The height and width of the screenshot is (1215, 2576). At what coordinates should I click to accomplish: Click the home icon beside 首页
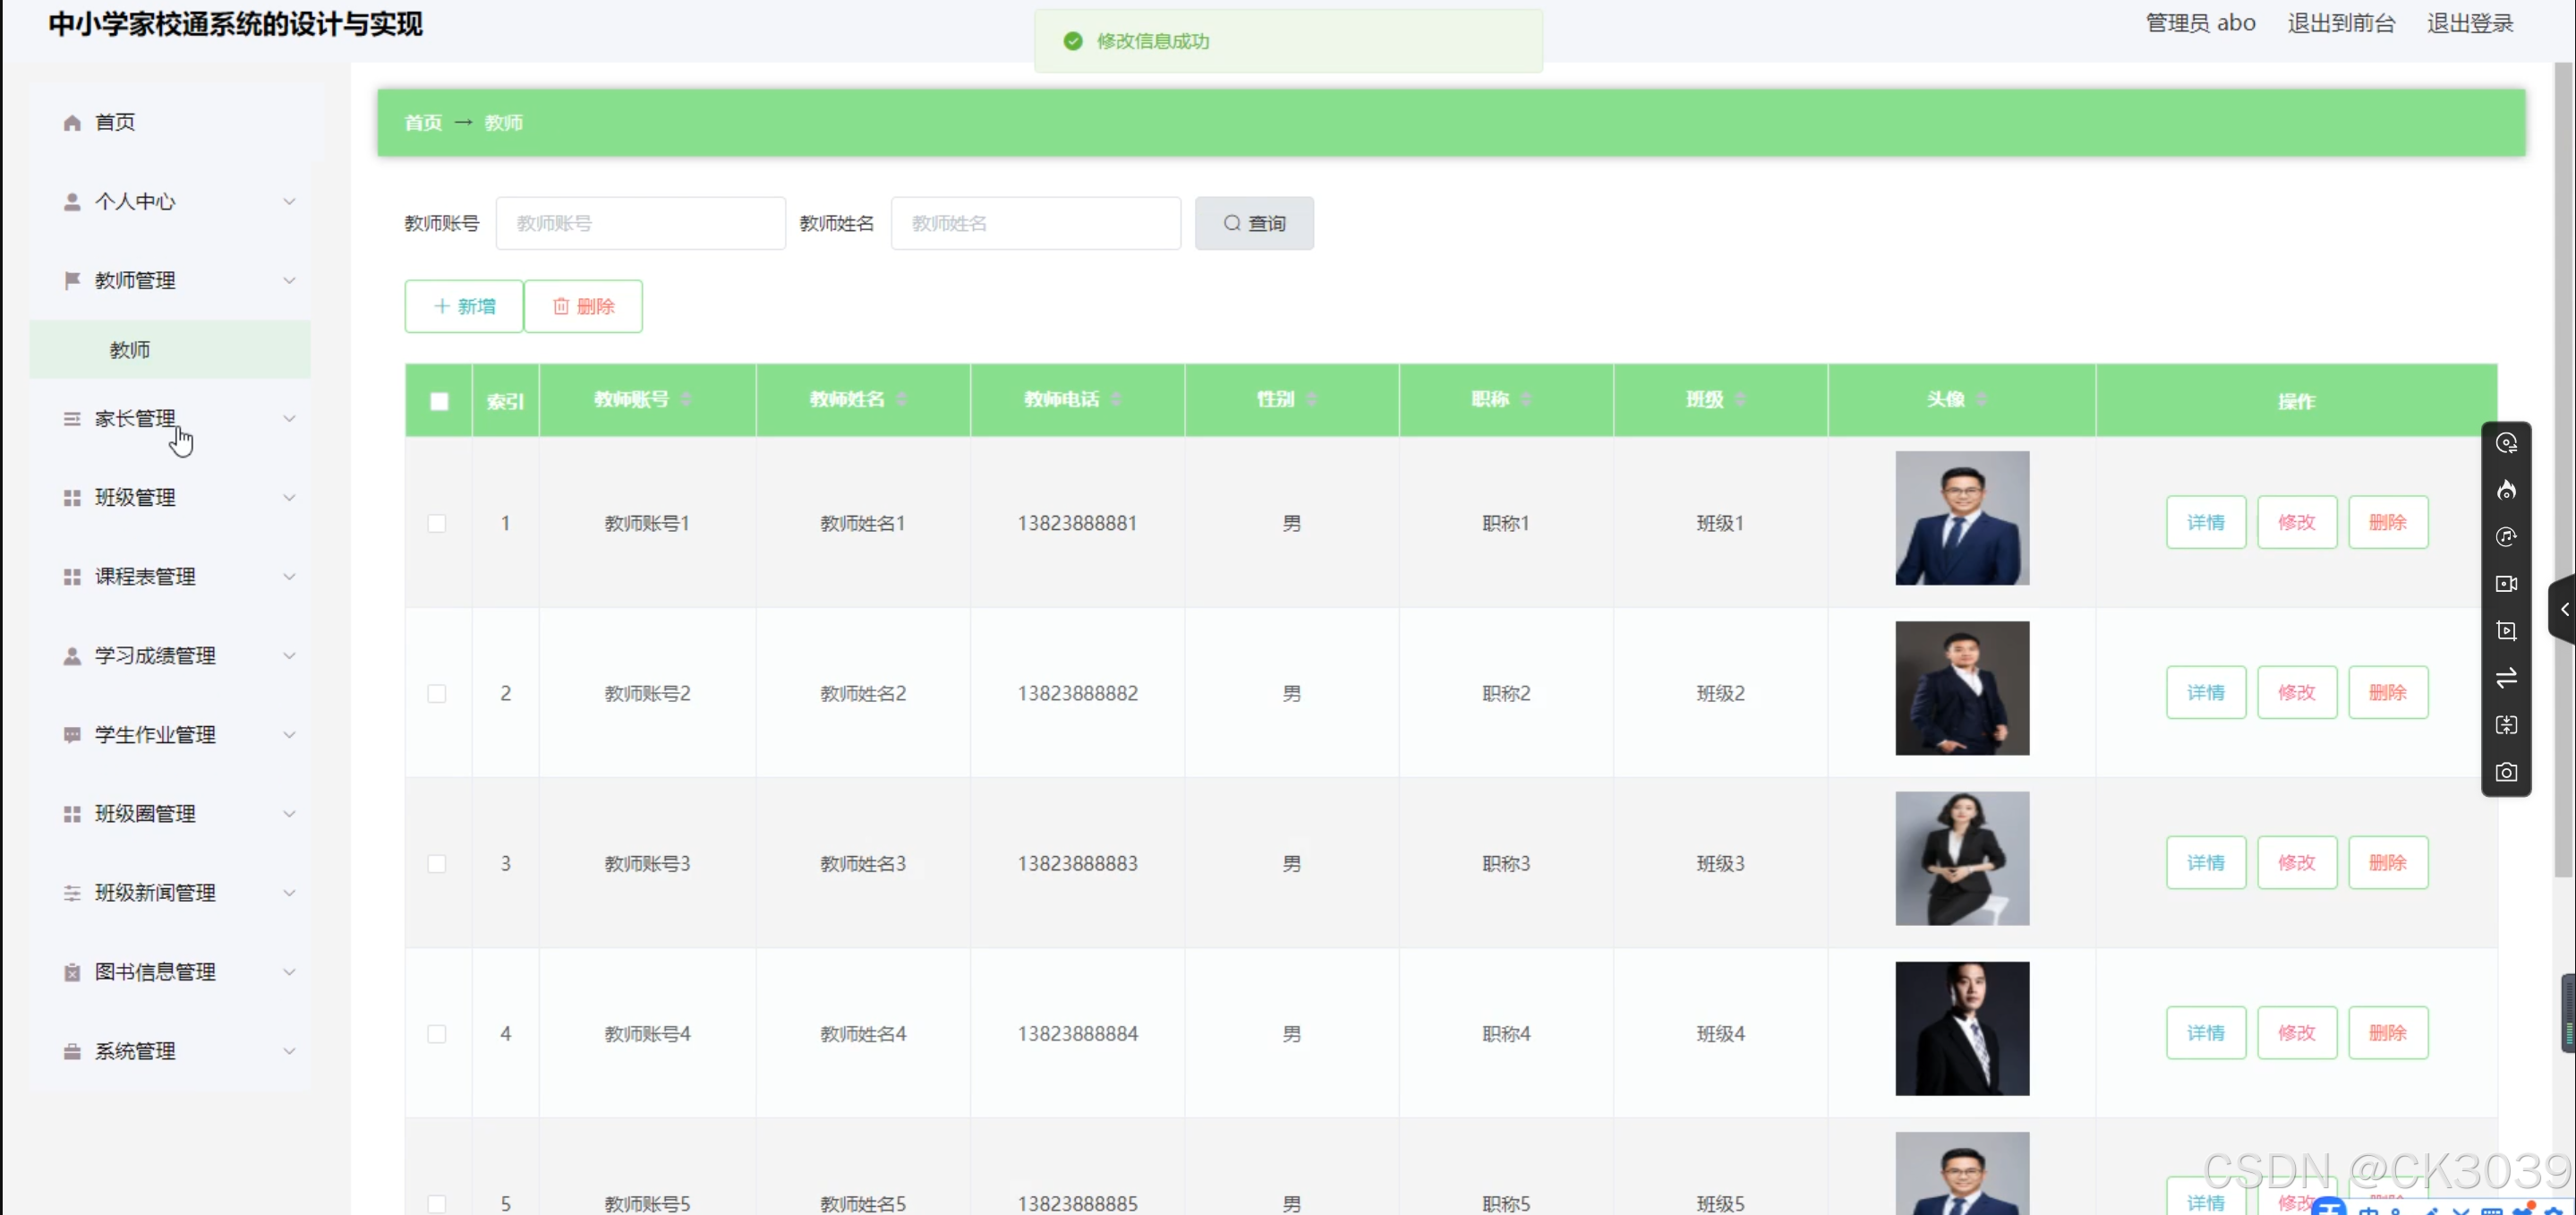click(72, 122)
